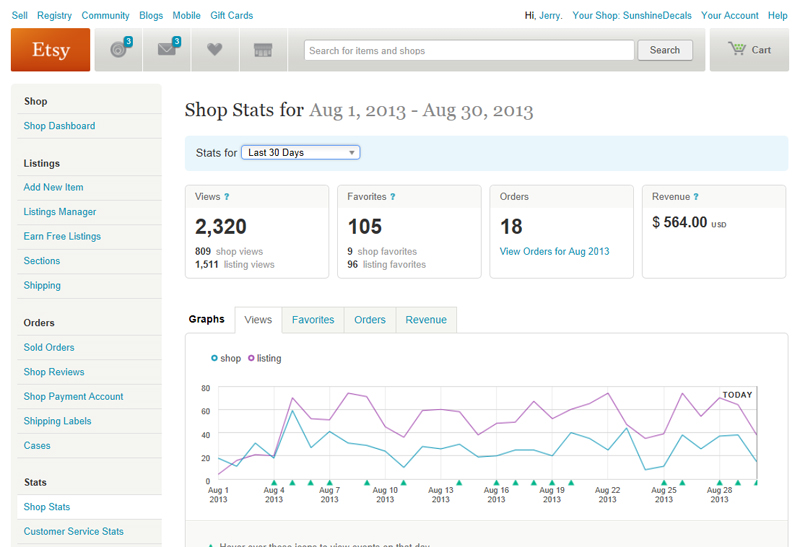Open View Orders for Aug 2013
This screenshot has height=547, width=800.
(554, 252)
